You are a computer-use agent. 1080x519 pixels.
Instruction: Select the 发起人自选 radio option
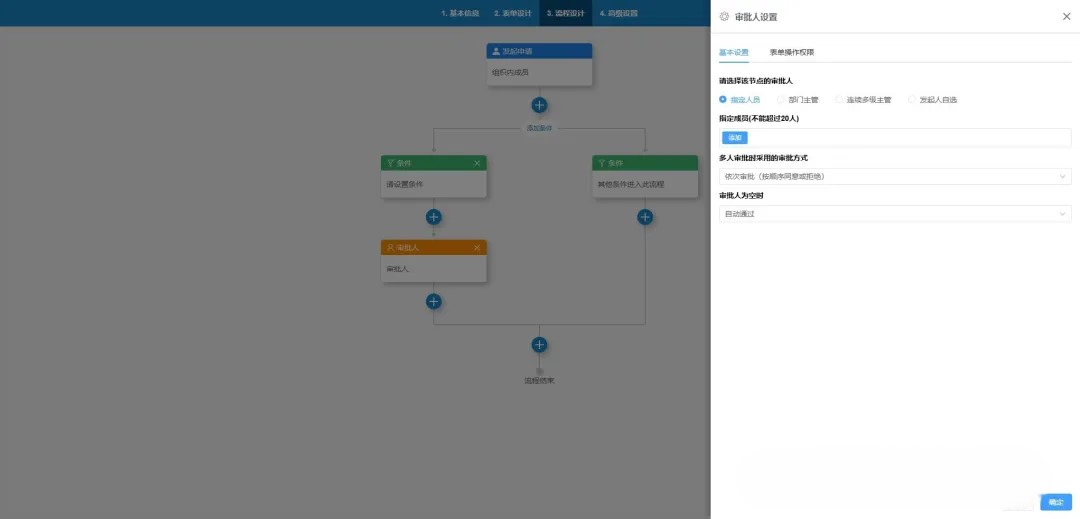pos(912,100)
